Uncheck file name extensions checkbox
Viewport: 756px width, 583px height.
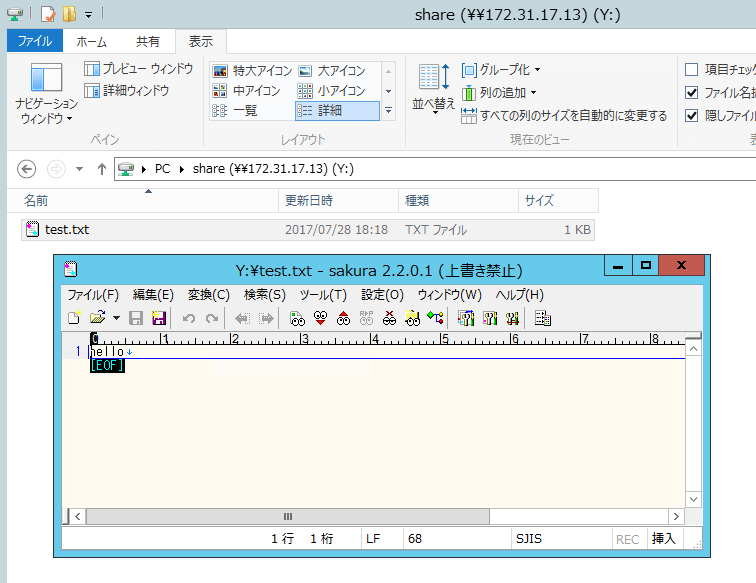pos(691,93)
